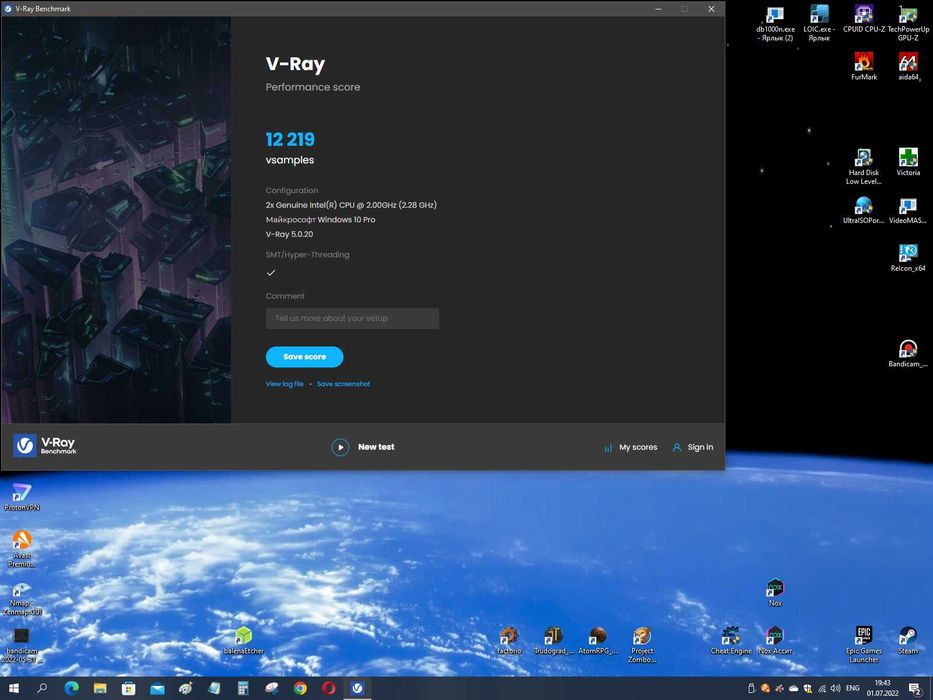The height and width of the screenshot is (700, 933).
Task: Minimize the V-Ray Benchmark window
Action: coord(658,9)
